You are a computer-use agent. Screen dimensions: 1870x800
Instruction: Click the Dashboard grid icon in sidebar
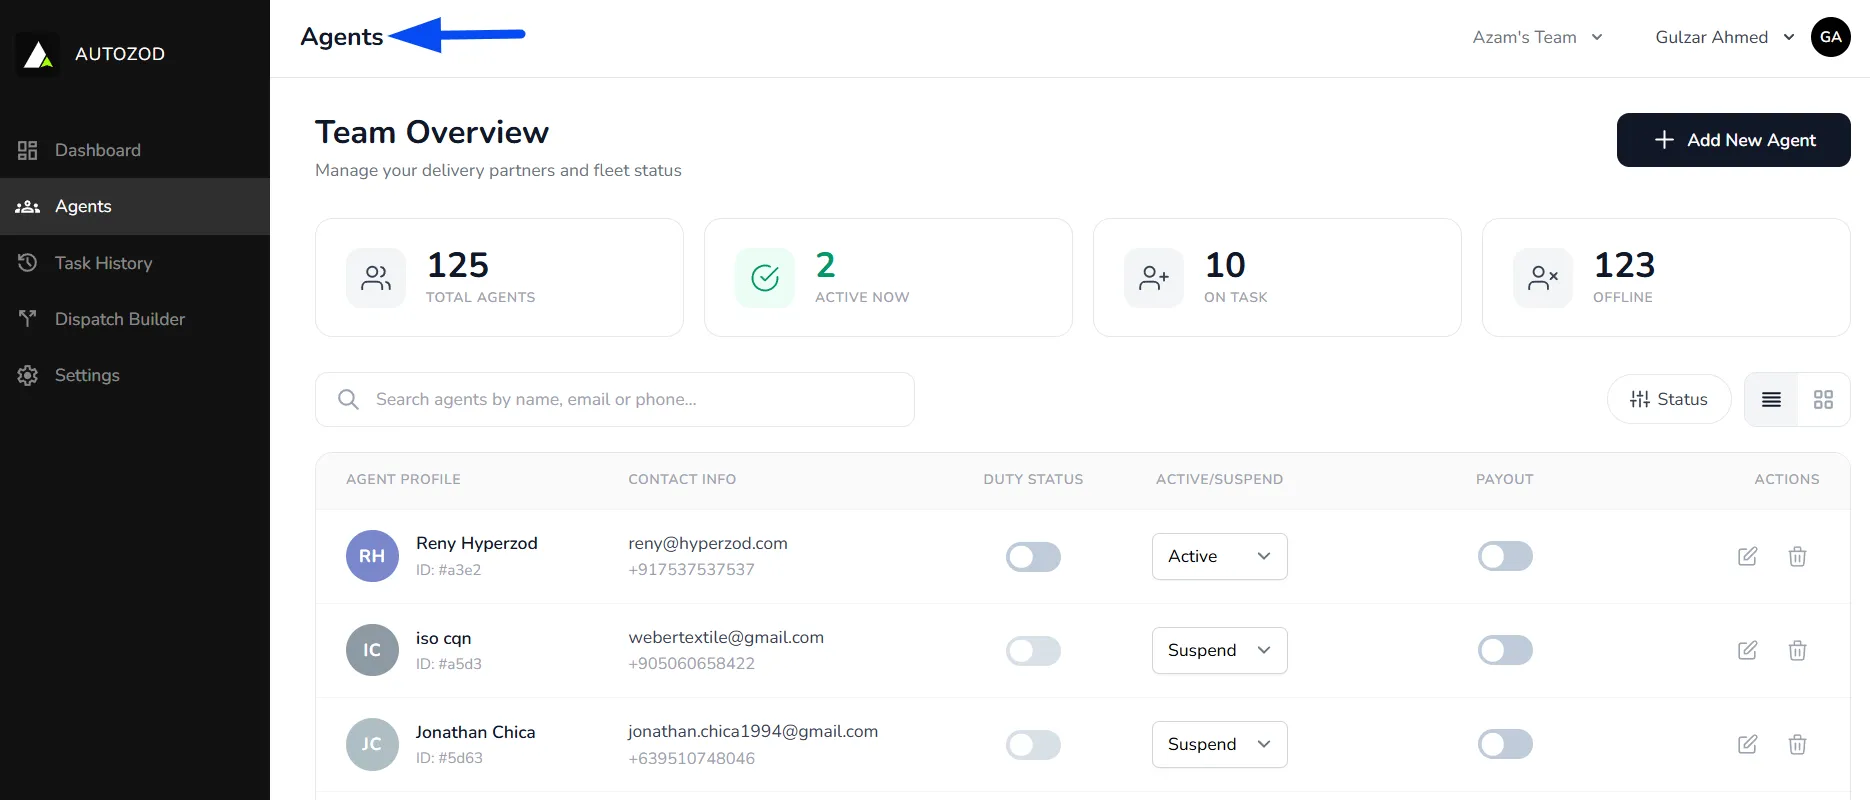28,150
